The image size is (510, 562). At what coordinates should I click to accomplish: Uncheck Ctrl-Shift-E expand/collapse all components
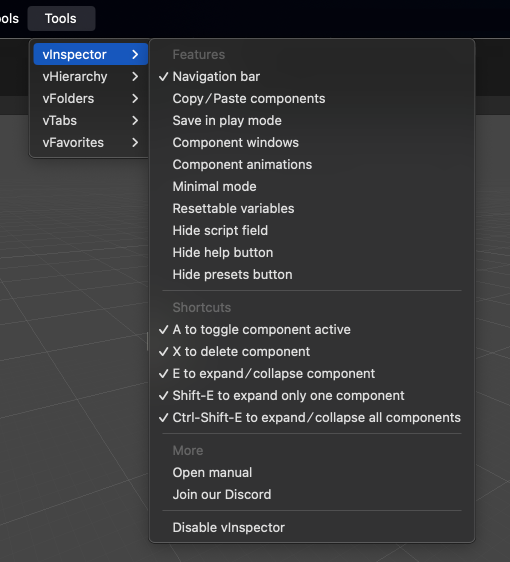[312, 418]
